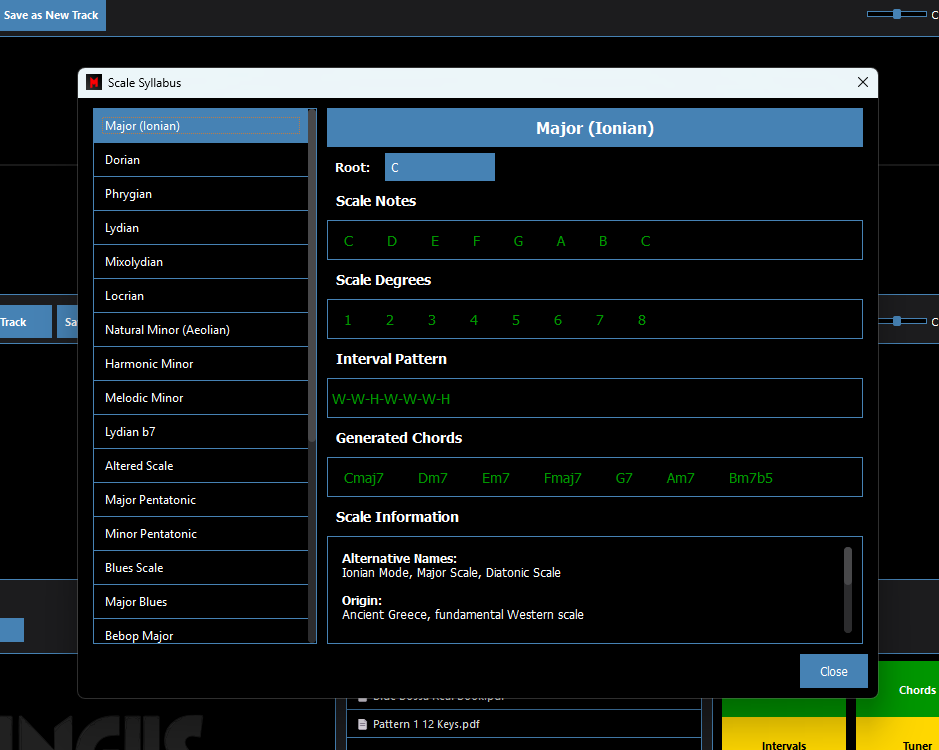Screen dimensions: 939x750
Task: Choose the Lydian scale entry
Action: (200, 228)
